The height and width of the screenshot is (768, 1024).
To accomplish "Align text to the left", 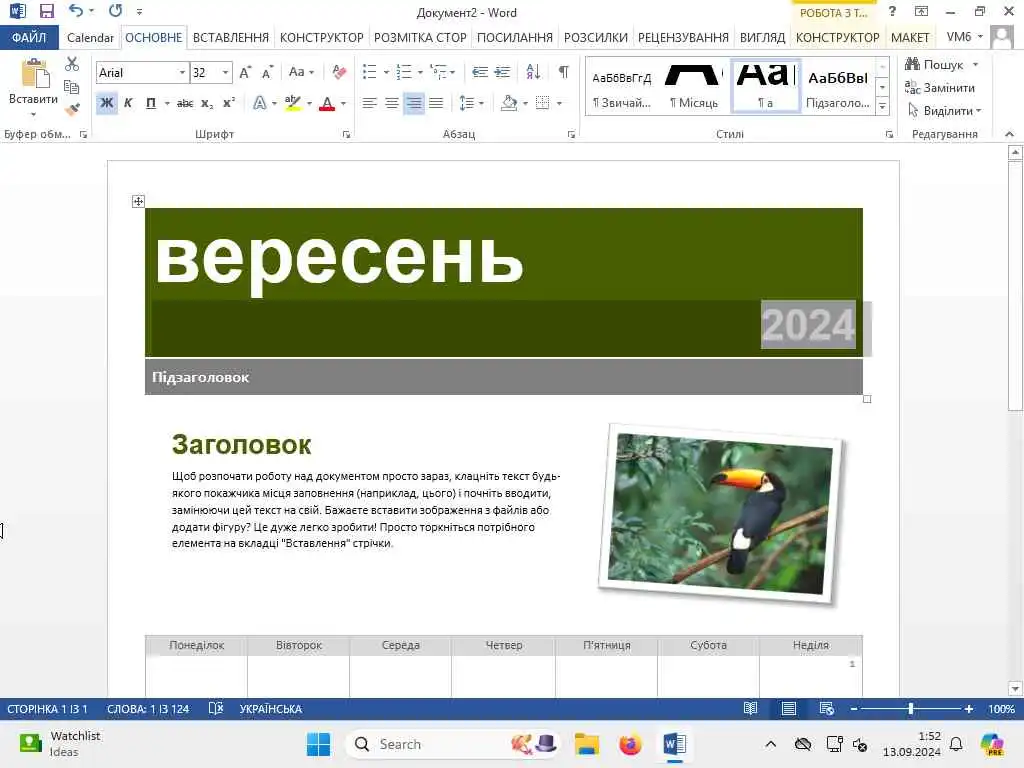I will point(370,103).
